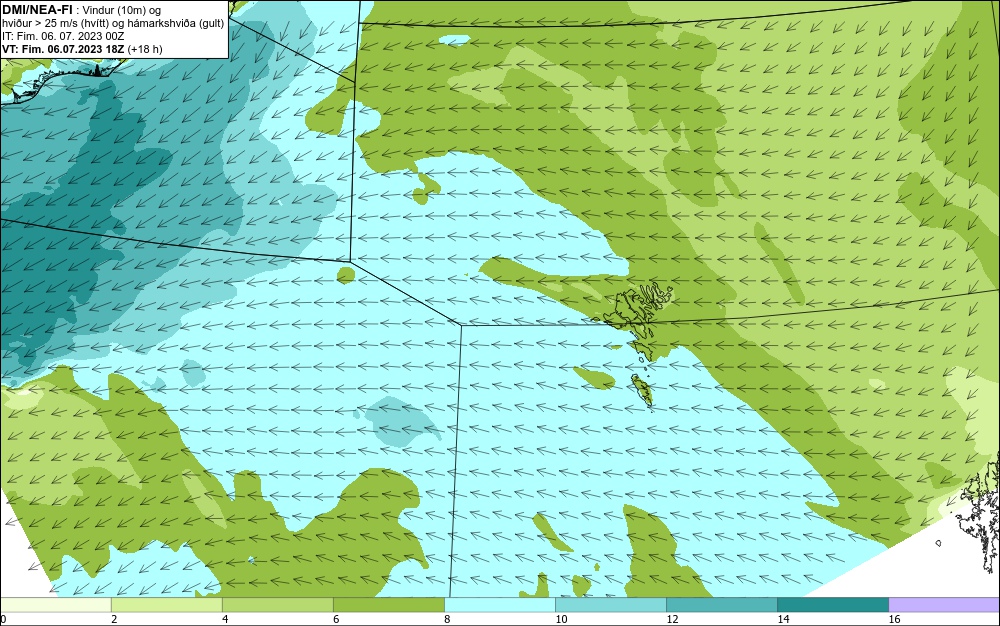Click the legend value label 14
1000x626 pixels.
click(783, 619)
